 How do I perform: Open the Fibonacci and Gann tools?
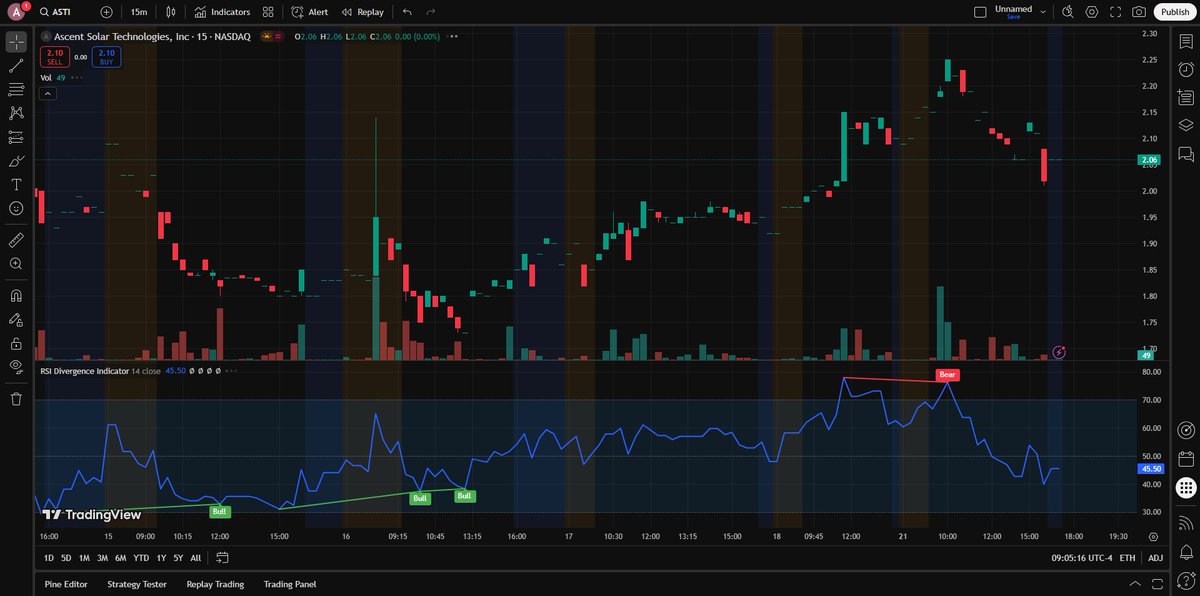16,90
